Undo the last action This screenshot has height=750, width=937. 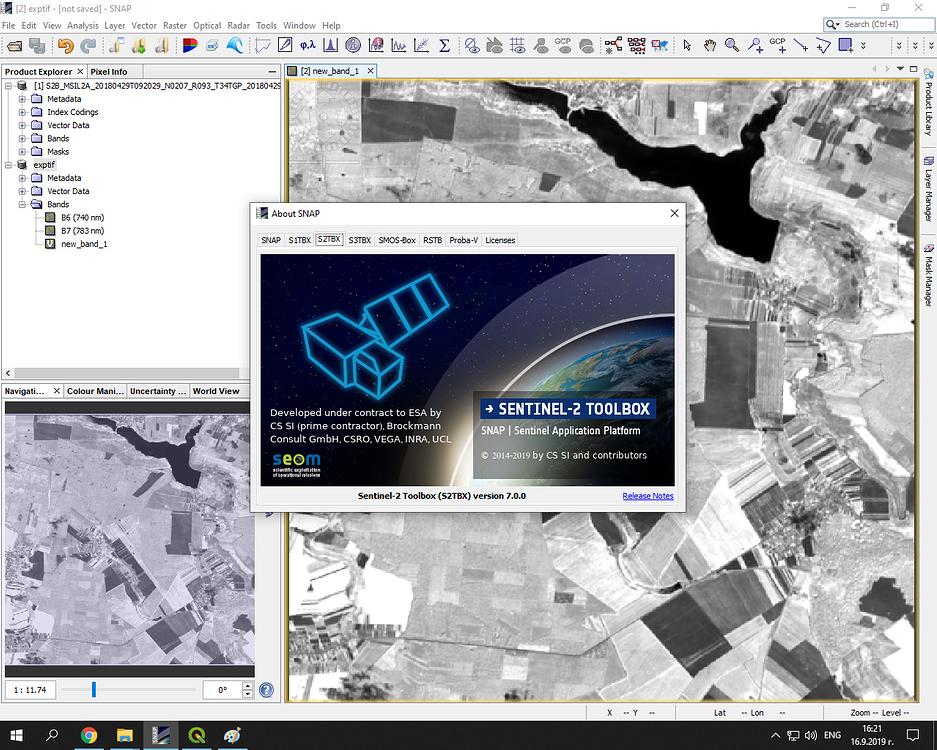coord(63,45)
